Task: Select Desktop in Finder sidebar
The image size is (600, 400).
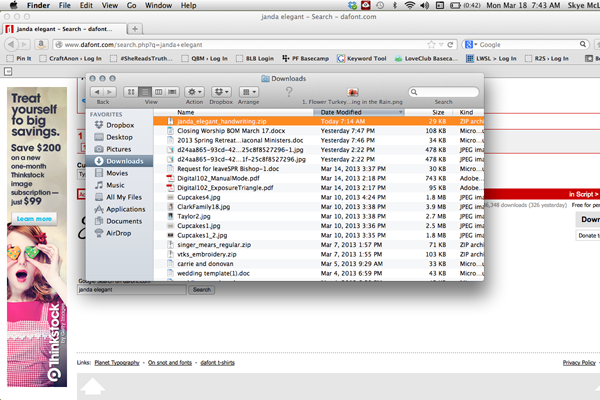Action: coord(119,137)
